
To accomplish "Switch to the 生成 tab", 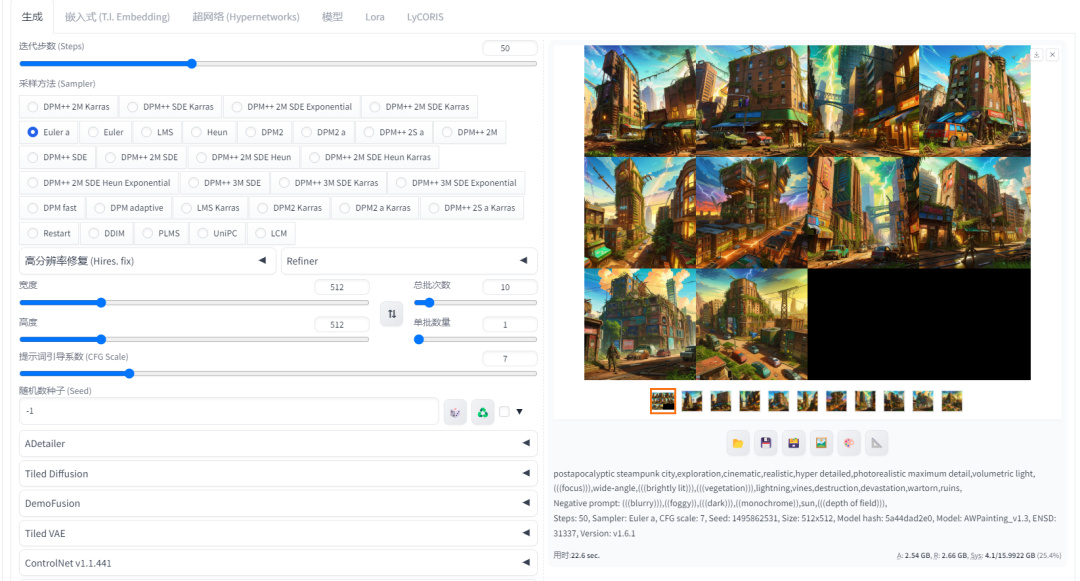I will tap(32, 17).
